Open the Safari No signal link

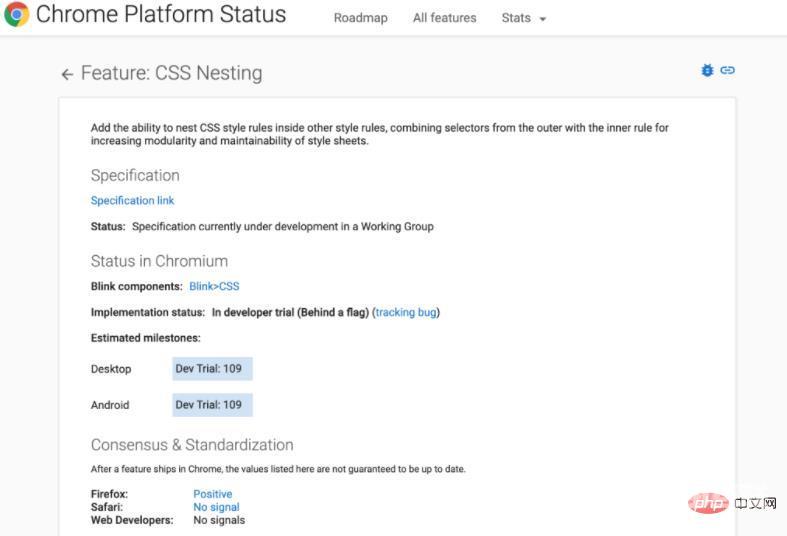216,507
